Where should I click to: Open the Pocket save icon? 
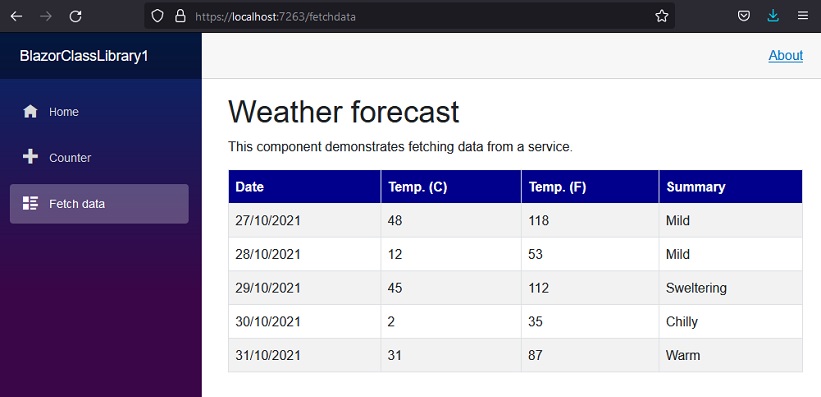tap(744, 16)
